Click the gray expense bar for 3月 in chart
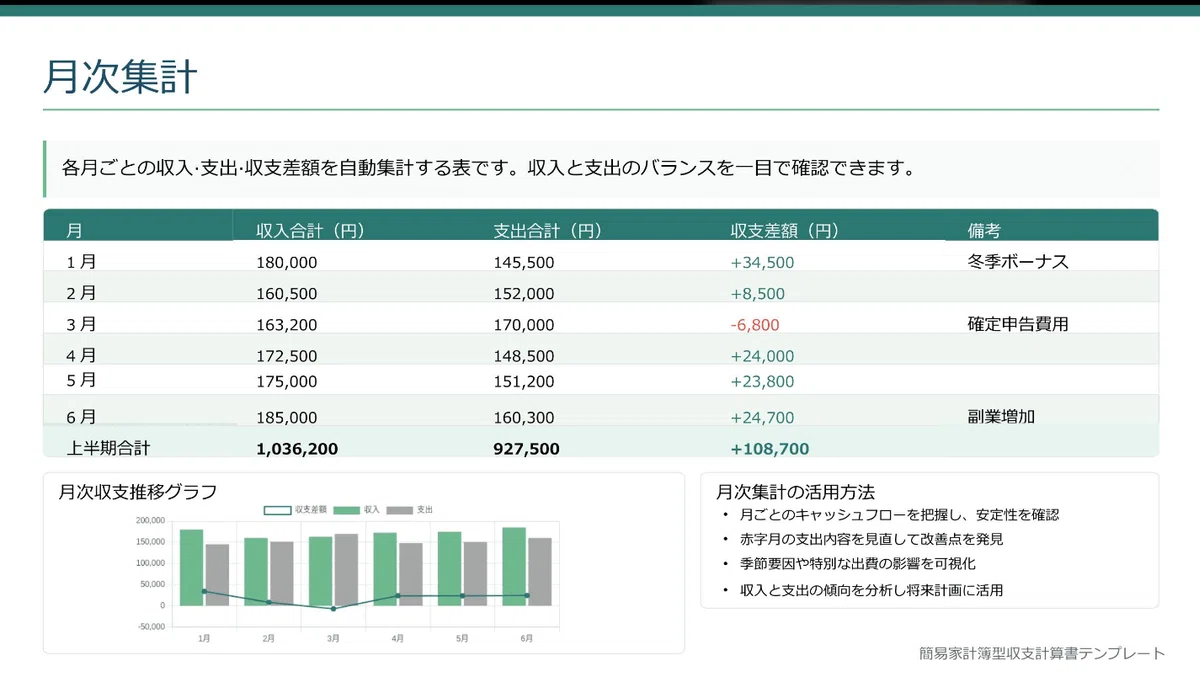1200x682 pixels. [346, 569]
